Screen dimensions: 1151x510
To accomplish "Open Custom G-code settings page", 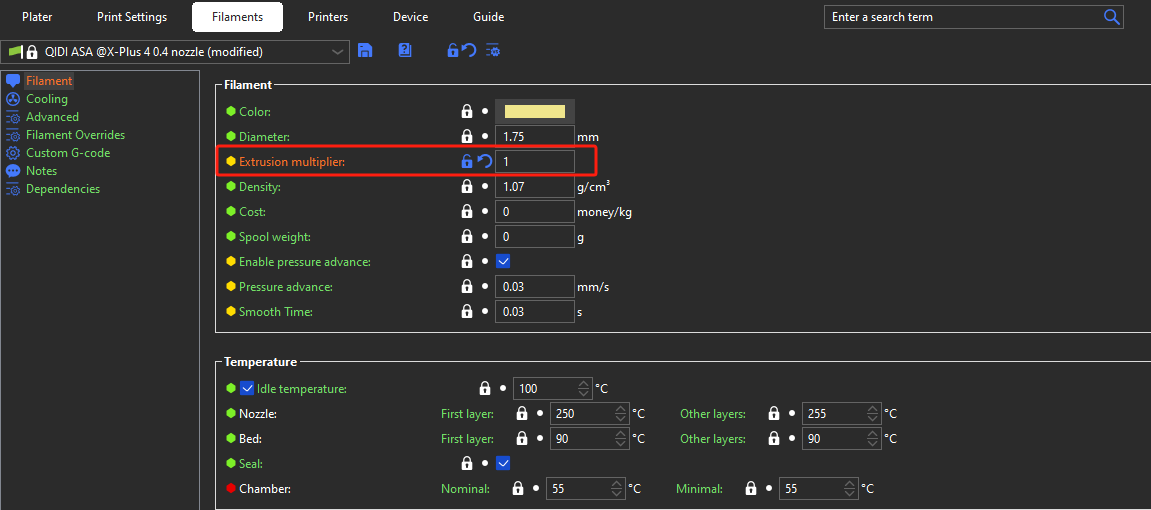I will [68, 153].
